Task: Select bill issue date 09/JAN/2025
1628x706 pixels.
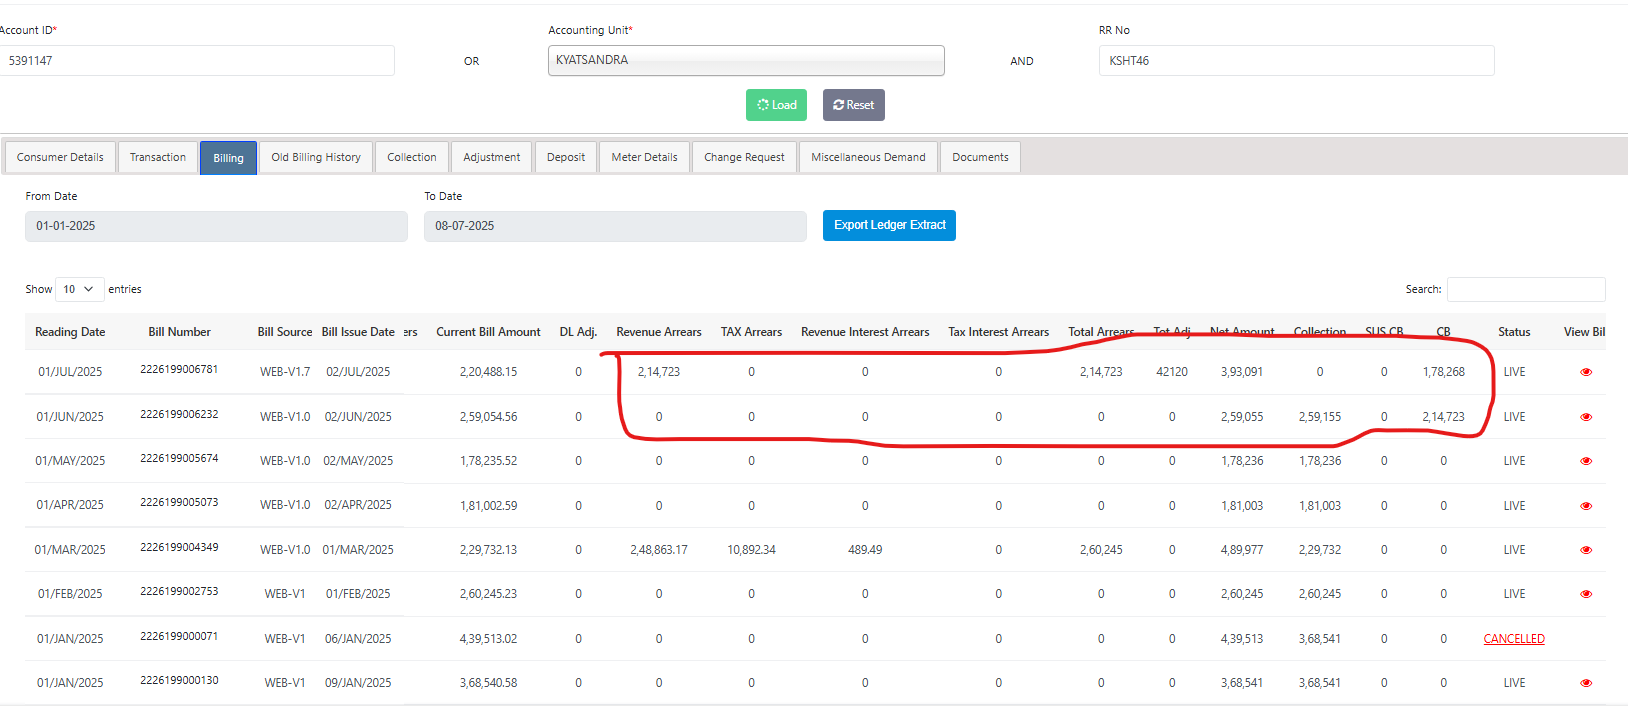Action: (x=358, y=683)
